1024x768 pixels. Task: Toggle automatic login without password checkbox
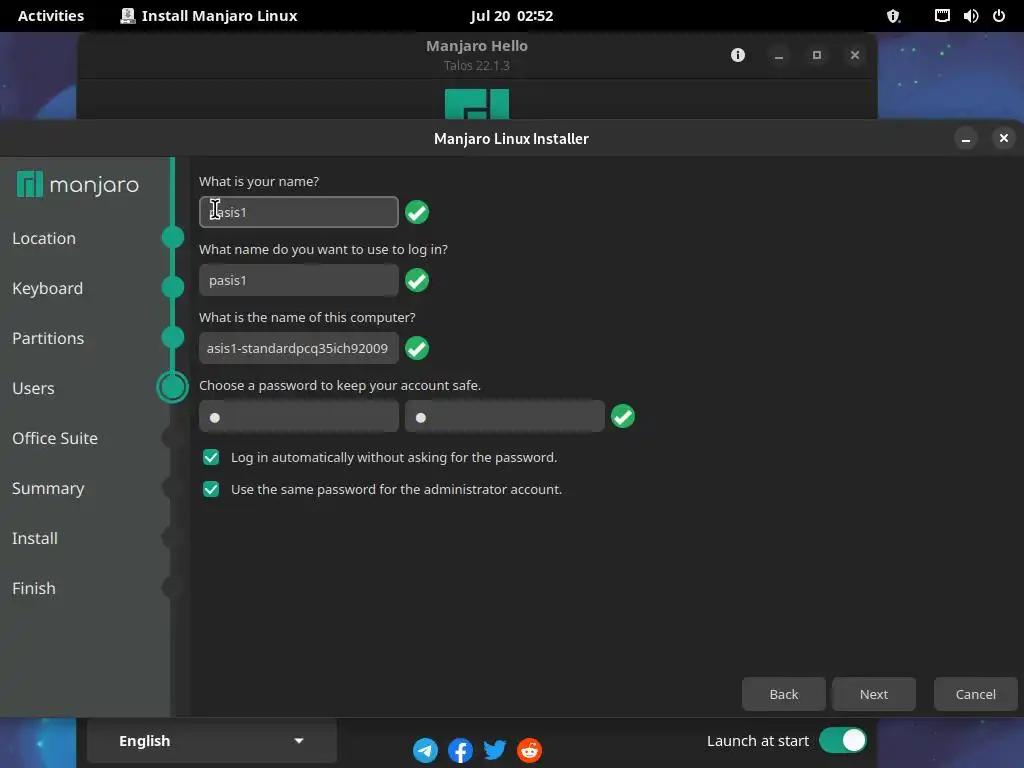[x=211, y=457]
